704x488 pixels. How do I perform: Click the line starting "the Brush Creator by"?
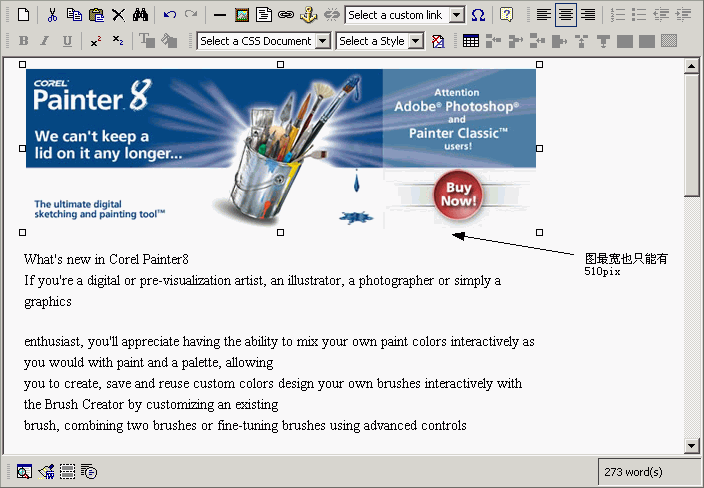(151, 404)
